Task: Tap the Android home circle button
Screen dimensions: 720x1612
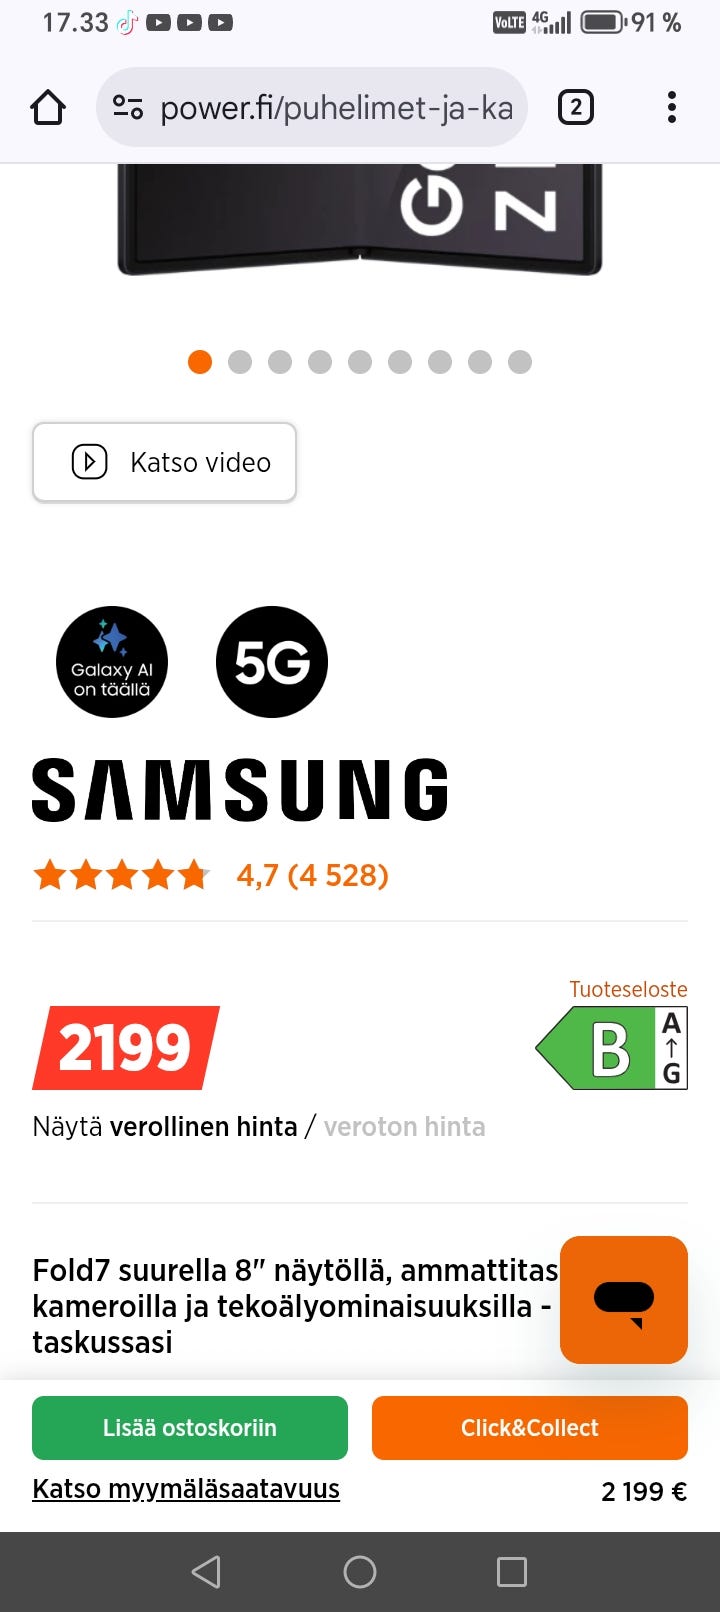Action: (360, 1572)
